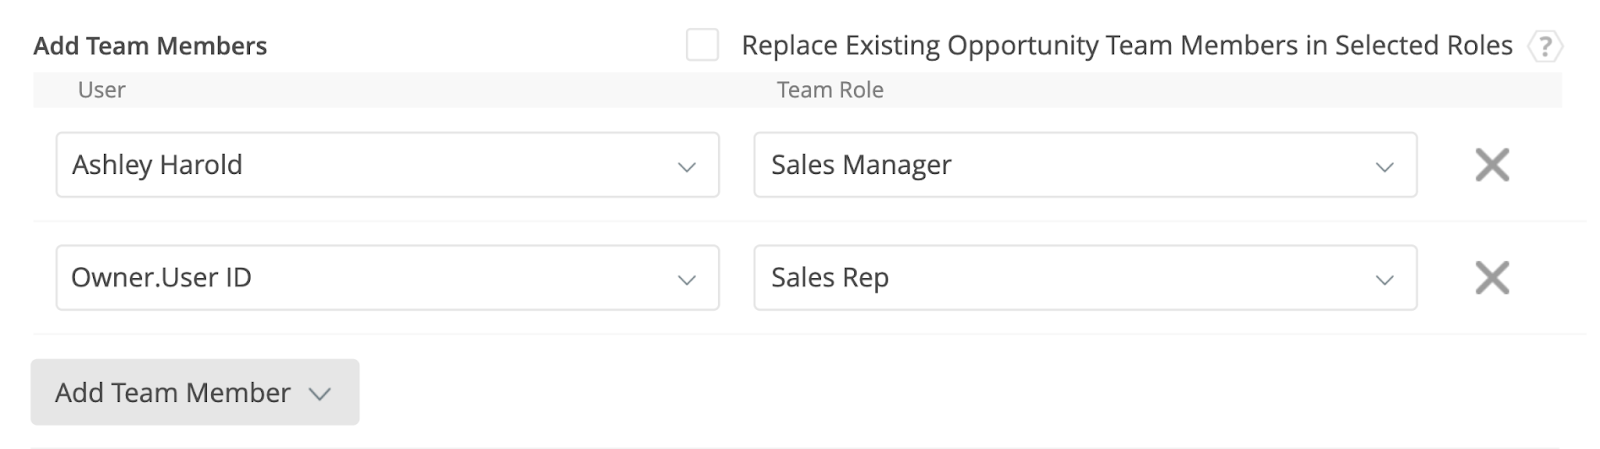Open the Sales Rep team role dropdown
This screenshot has height=449, width=1600.
click(1084, 278)
